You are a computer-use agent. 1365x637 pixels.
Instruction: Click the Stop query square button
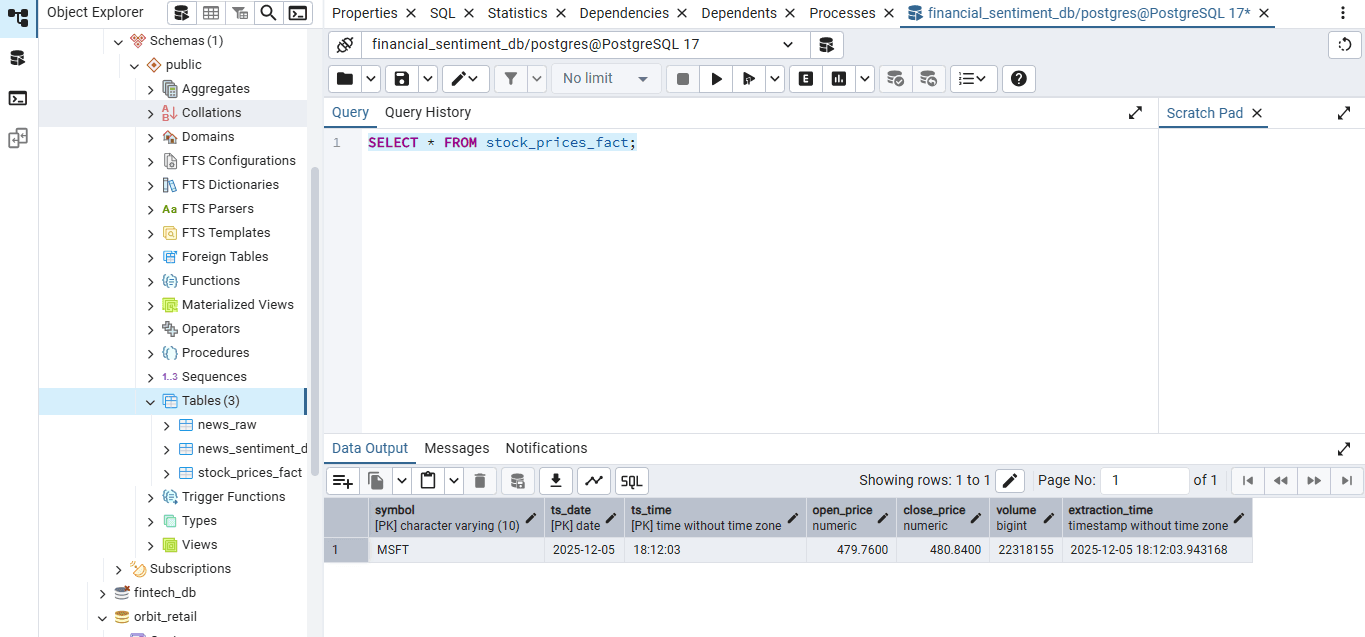683,78
